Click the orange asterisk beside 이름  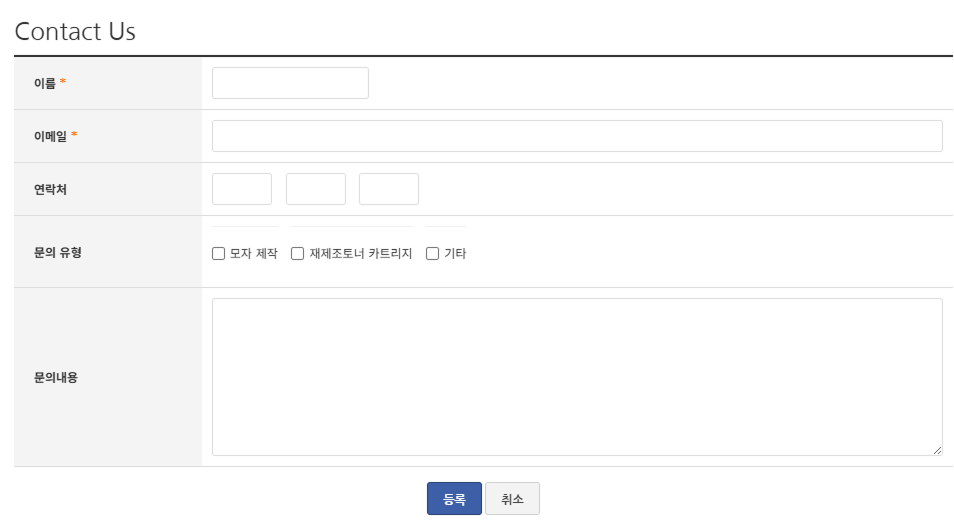tap(63, 83)
